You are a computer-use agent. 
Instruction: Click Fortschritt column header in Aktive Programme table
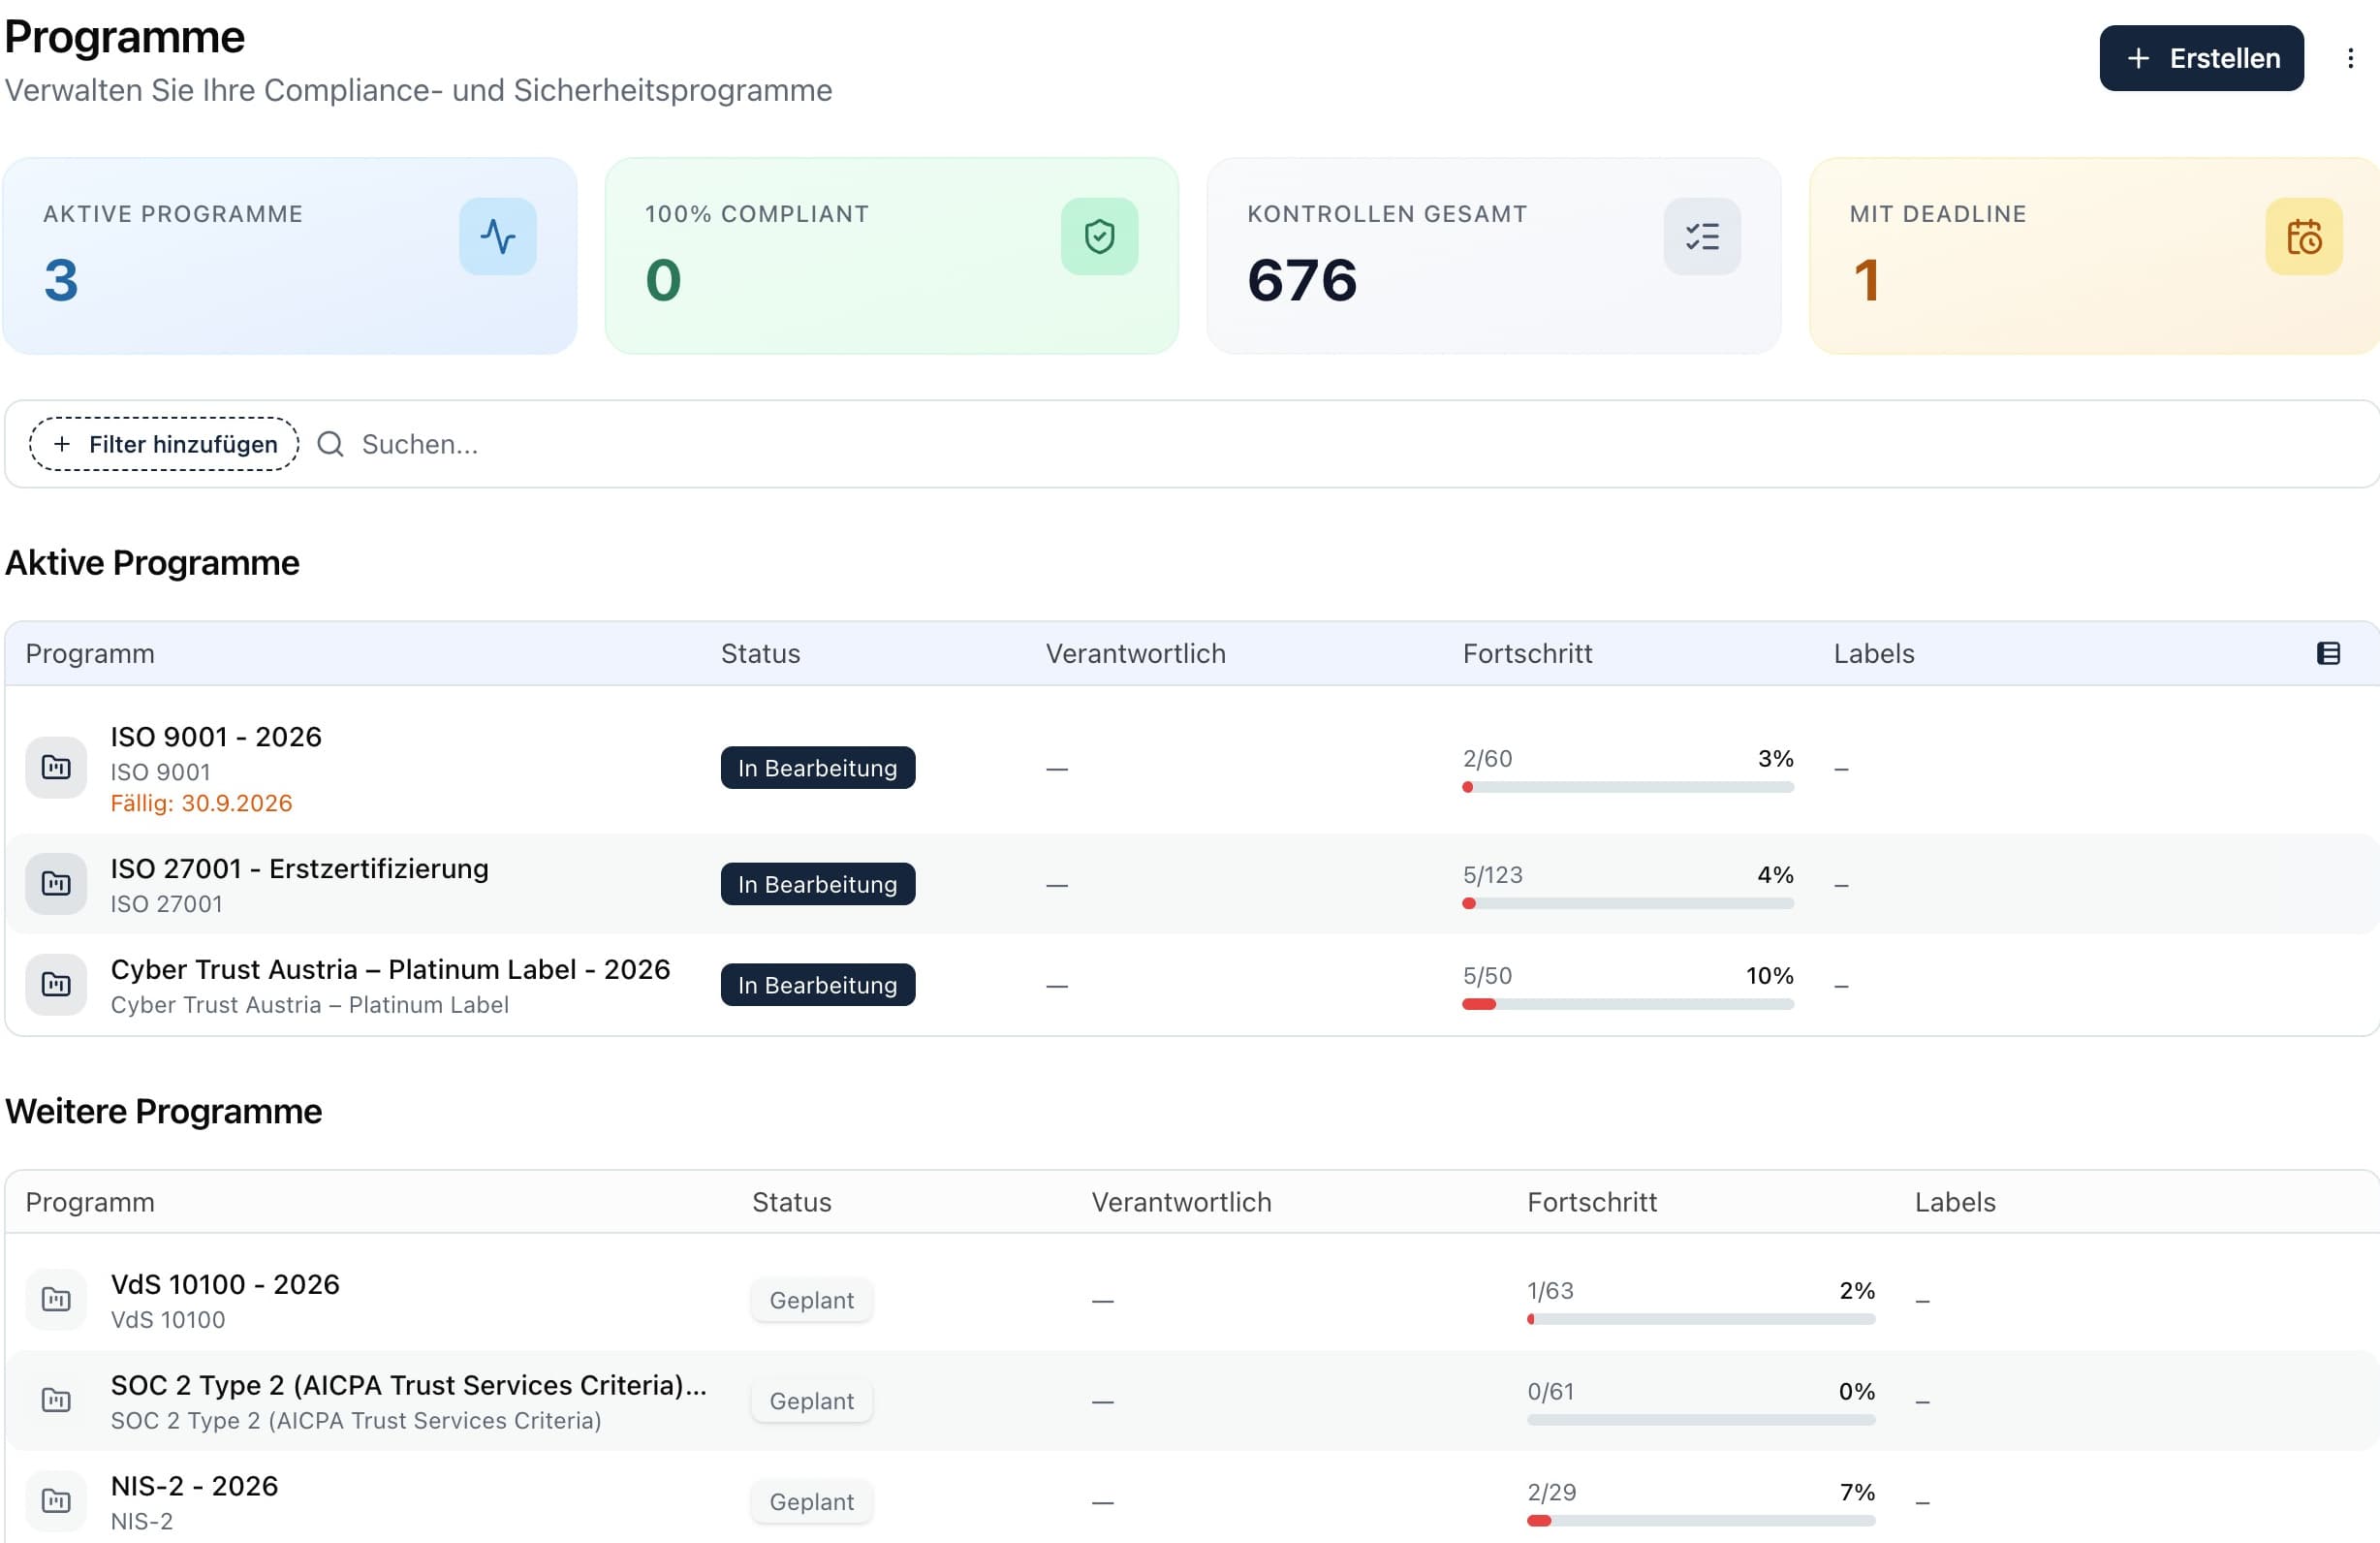coord(1527,653)
